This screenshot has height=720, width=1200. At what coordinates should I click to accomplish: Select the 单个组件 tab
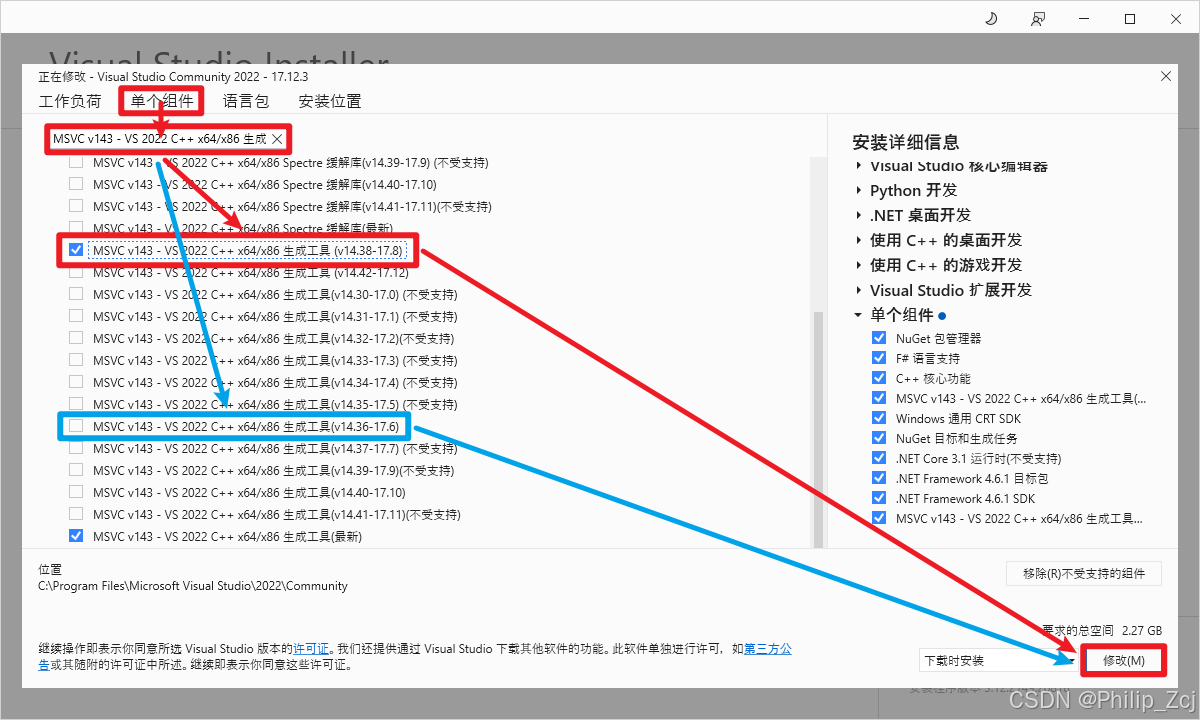pyautogui.click(x=162, y=101)
